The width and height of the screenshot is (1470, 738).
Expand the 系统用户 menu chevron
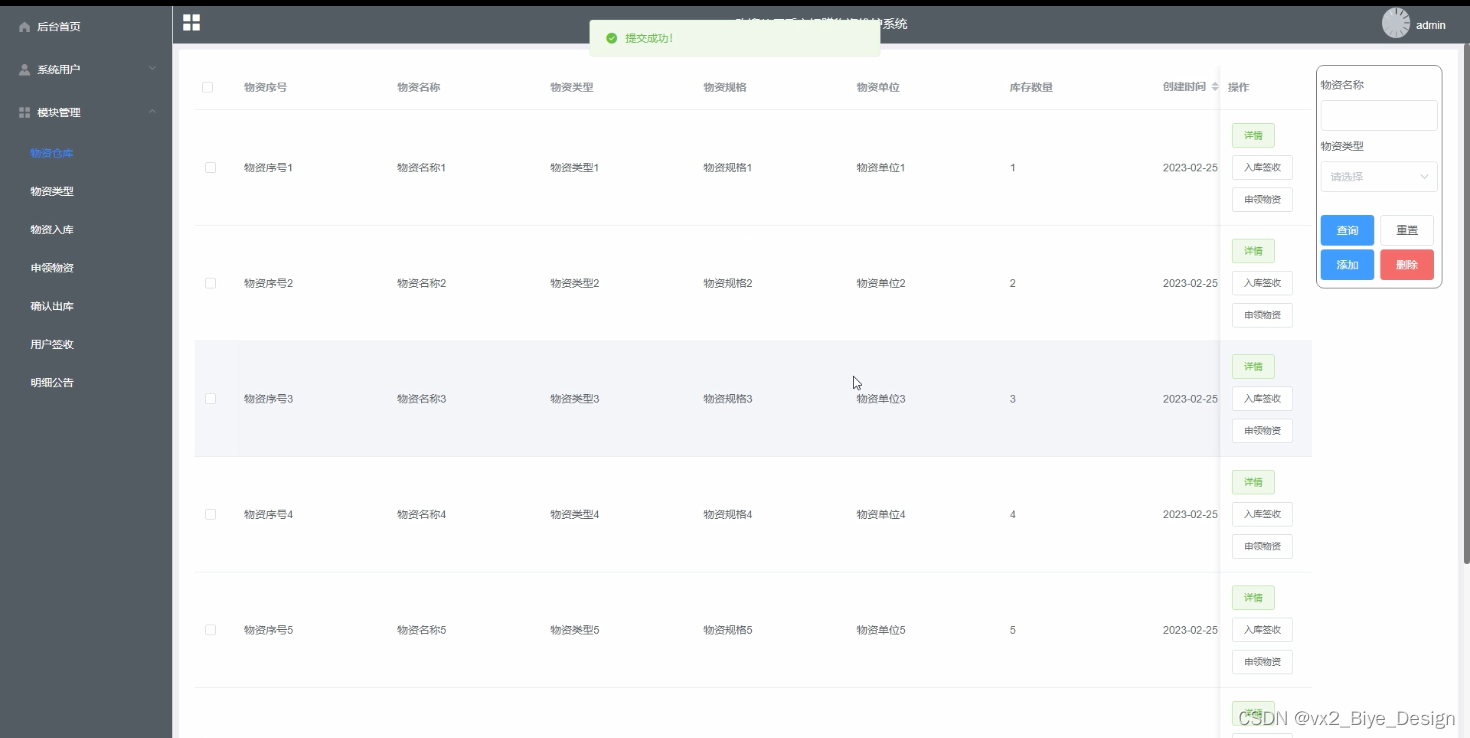152,68
